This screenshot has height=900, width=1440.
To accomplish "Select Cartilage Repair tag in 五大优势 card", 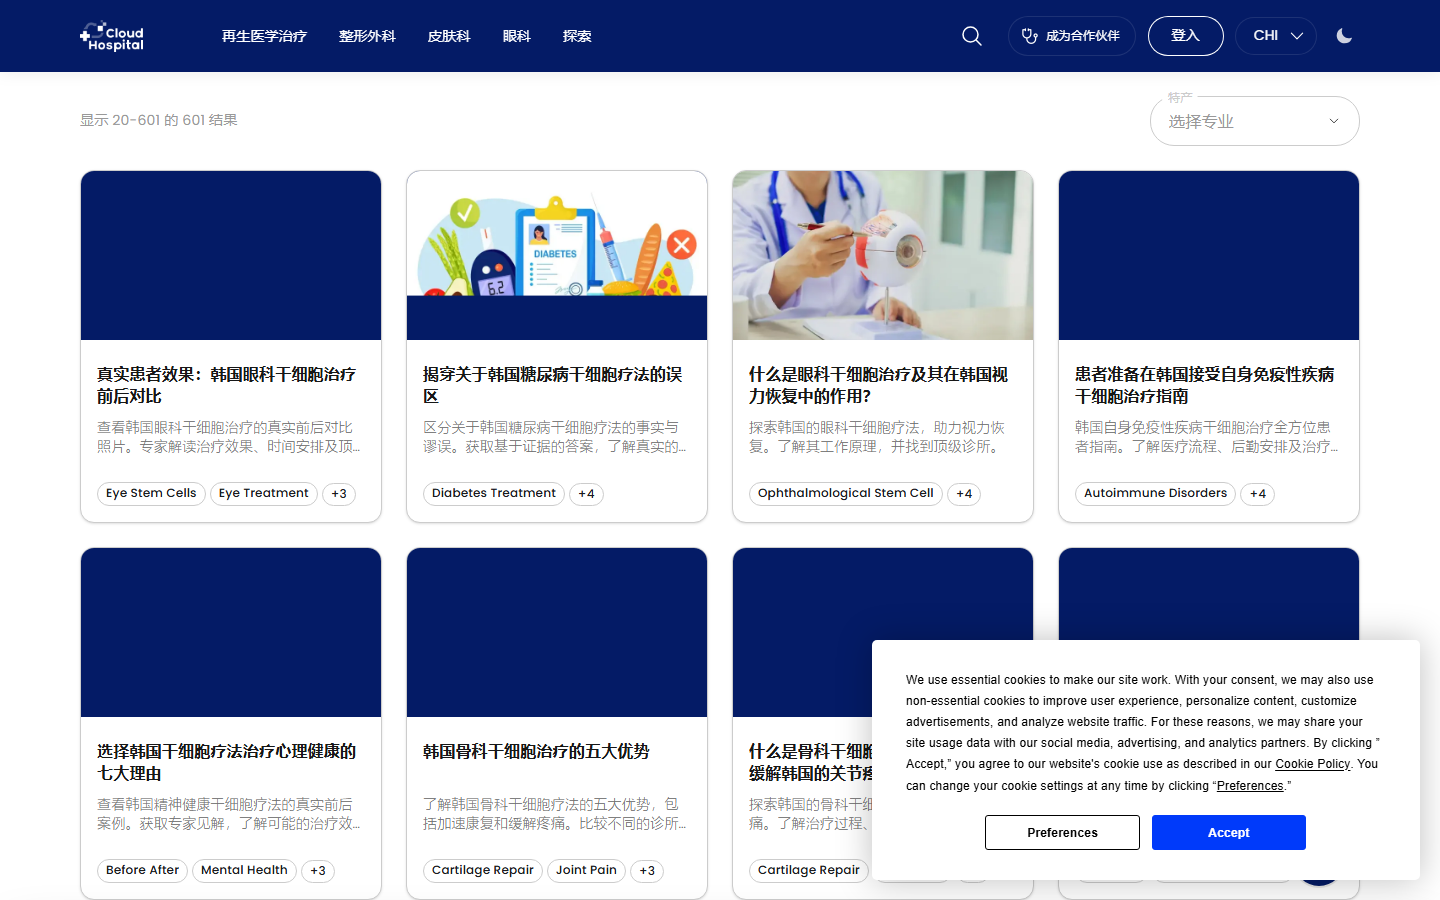I will click(x=483, y=871).
